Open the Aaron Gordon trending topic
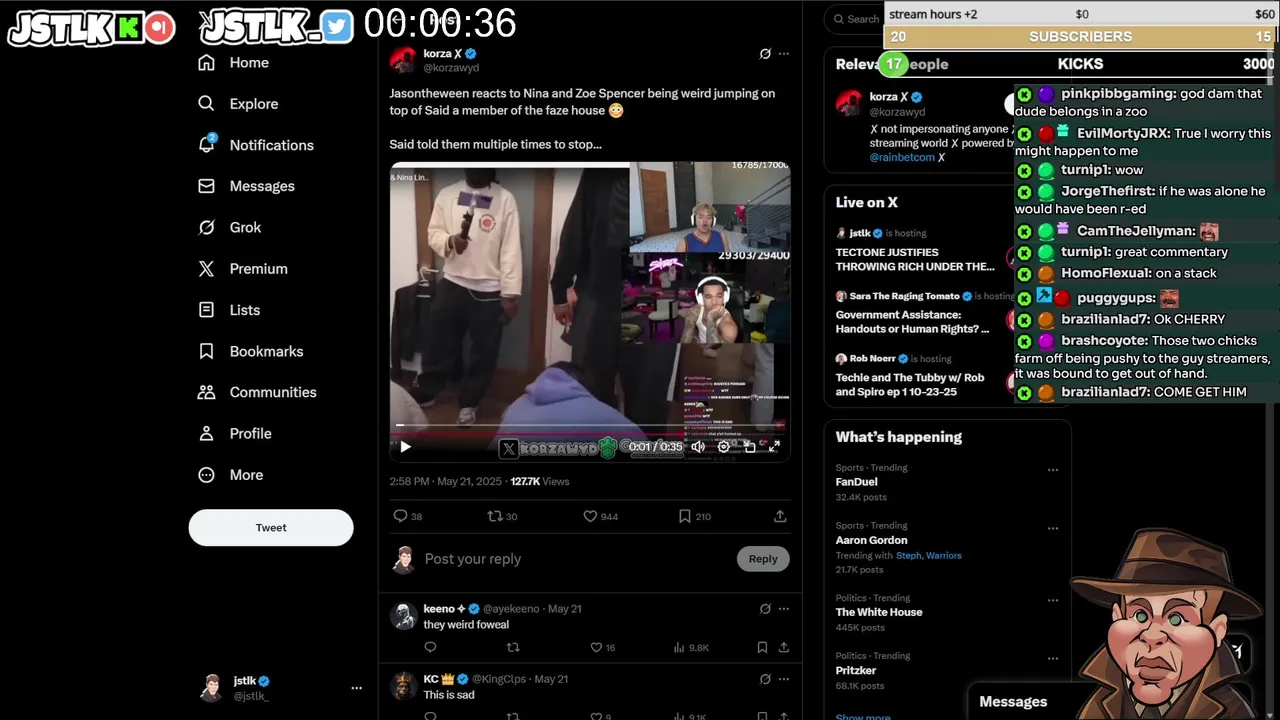Viewport: 1280px width, 720px height. click(x=871, y=540)
